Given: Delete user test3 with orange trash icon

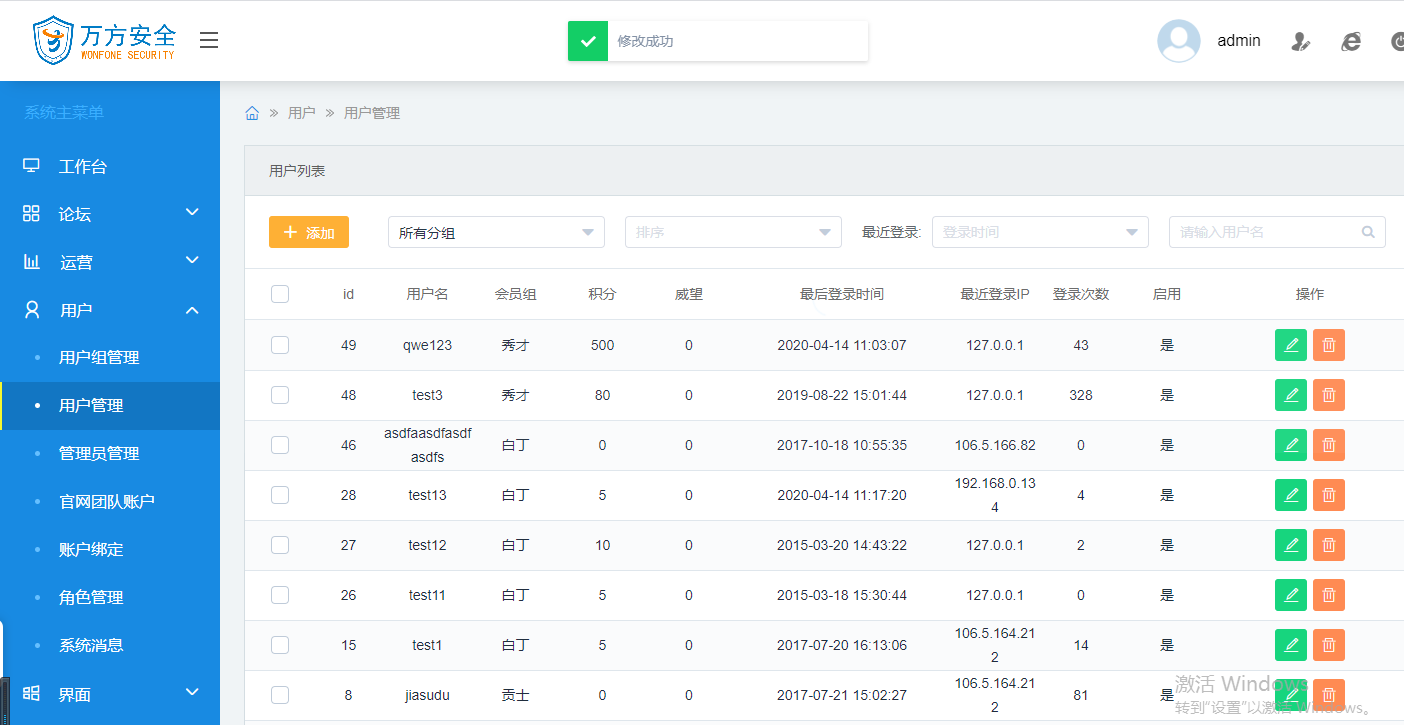Looking at the screenshot, I should click(1328, 395).
